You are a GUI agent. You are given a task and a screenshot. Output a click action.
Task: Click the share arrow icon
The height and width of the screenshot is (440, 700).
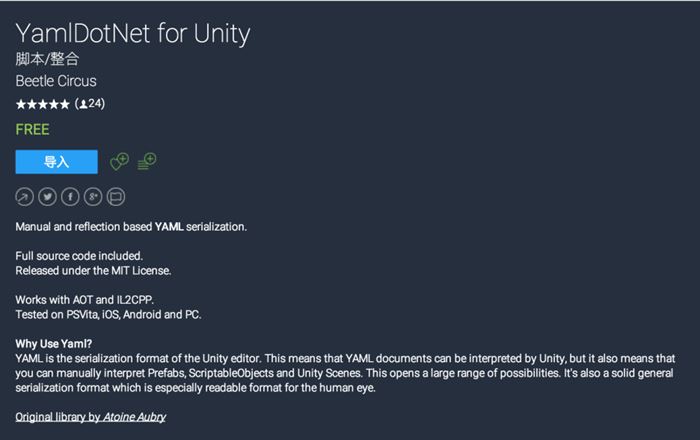tap(25, 196)
